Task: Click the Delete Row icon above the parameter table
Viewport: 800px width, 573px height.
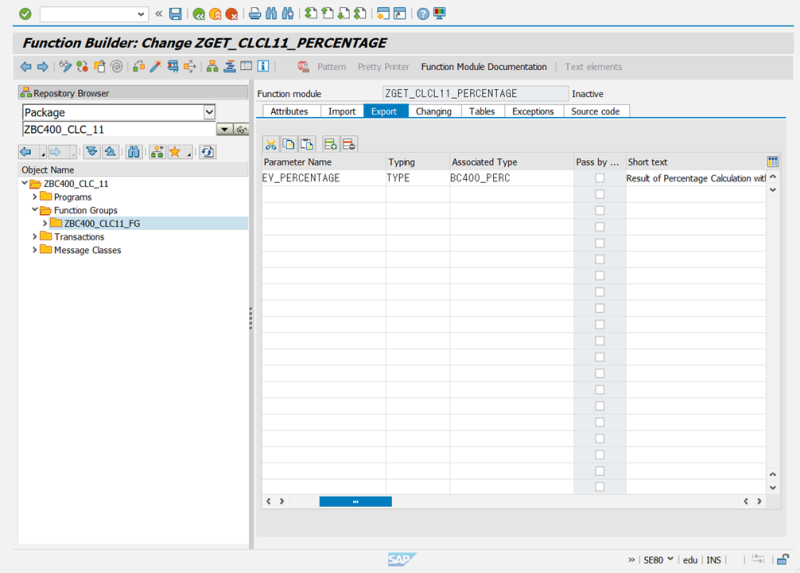Action: [x=348, y=144]
